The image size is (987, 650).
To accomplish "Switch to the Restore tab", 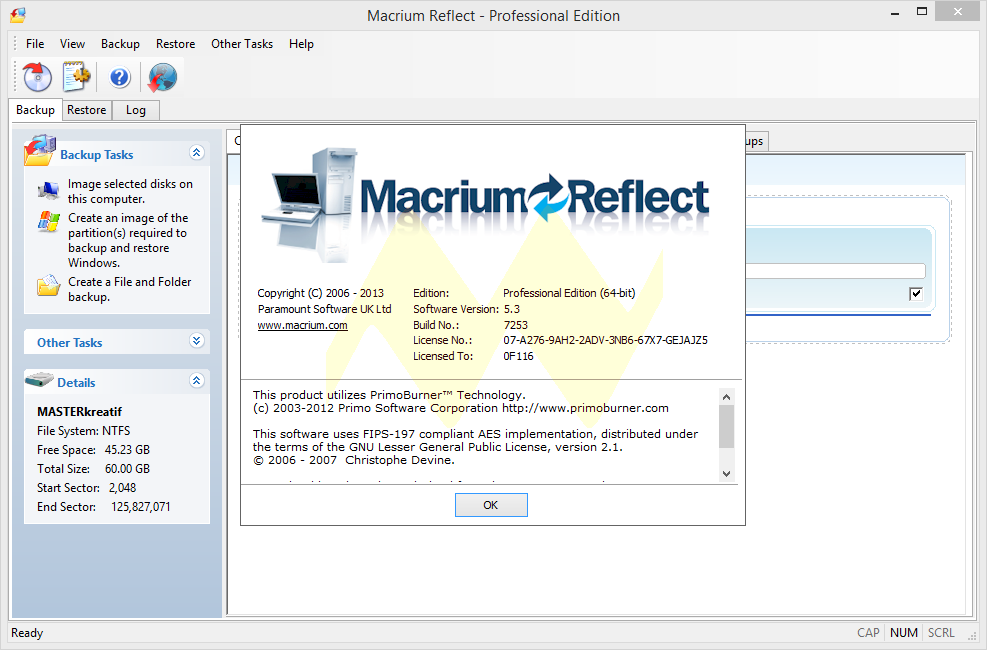I will tap(87, 109).
